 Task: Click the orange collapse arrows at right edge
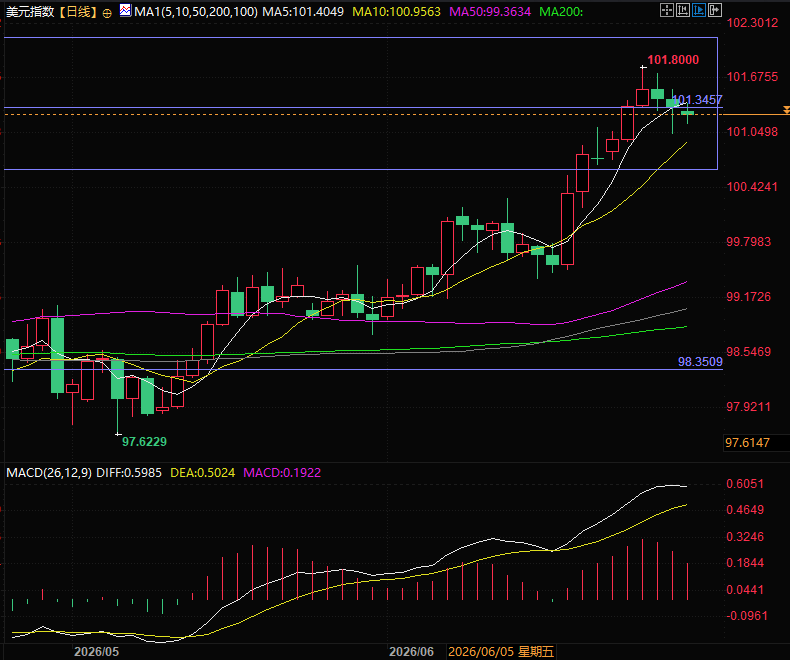[786, 110]
